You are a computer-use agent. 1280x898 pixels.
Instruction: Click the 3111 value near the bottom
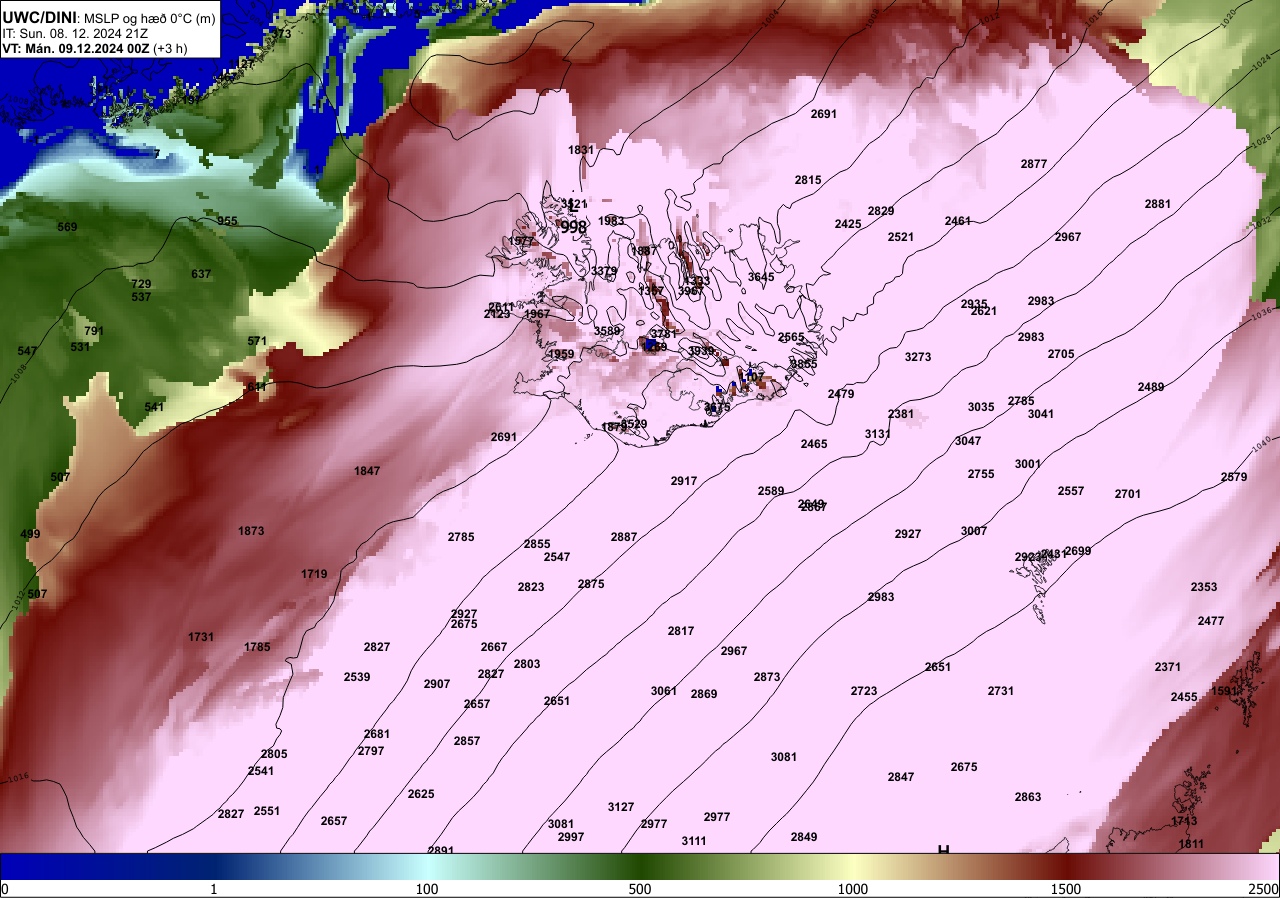coord(694,841)
